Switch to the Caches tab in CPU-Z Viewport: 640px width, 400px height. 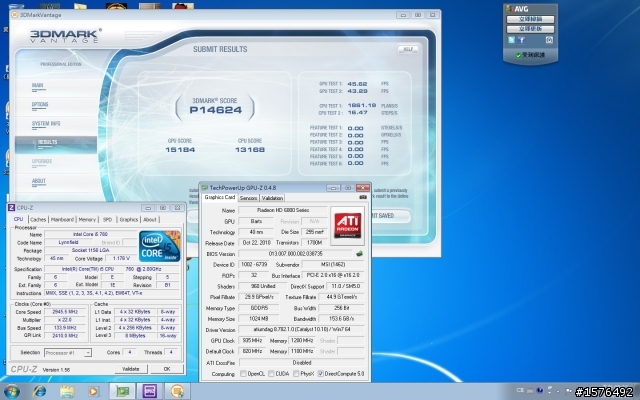(38, 220)
